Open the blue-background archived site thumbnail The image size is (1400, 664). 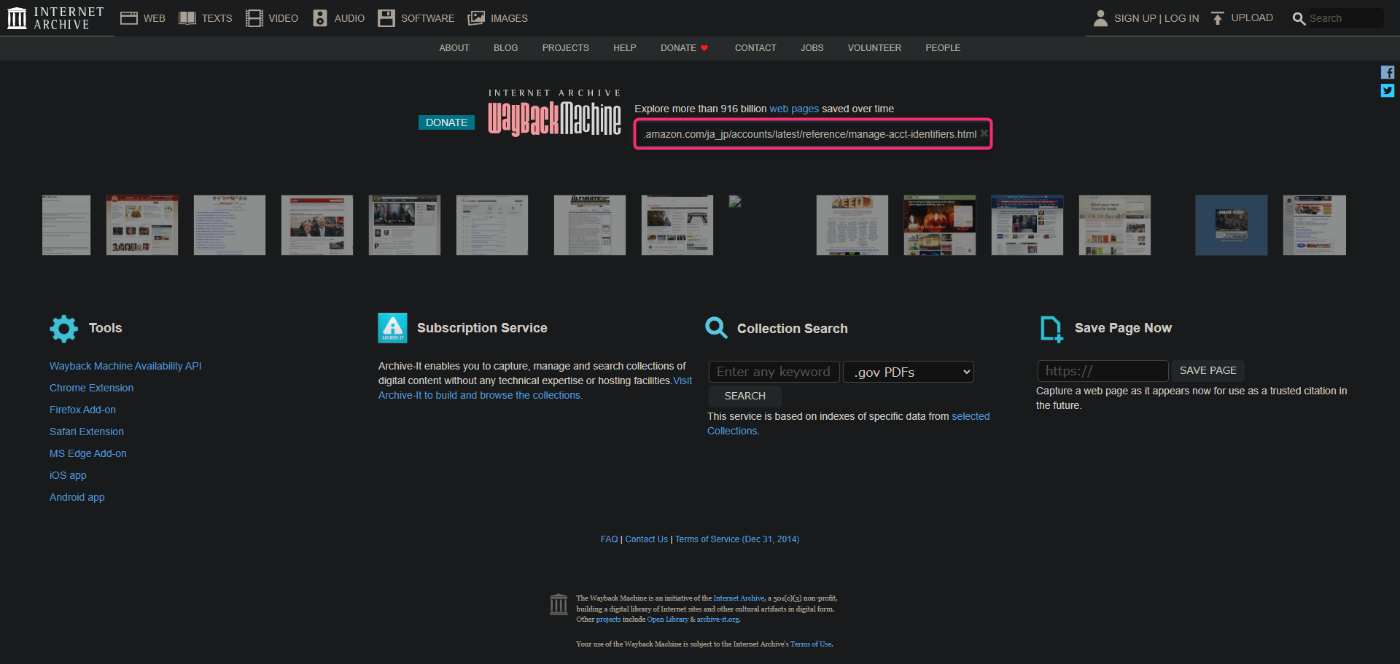pos(1231,225)
